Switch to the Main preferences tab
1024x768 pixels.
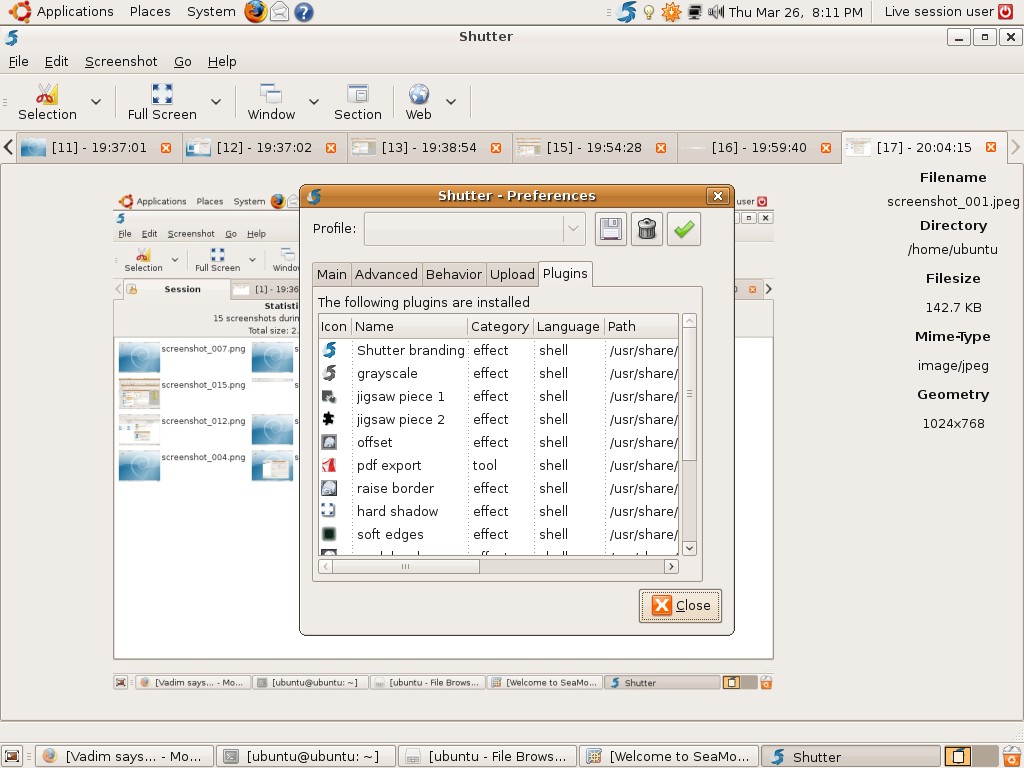(332, 274)
